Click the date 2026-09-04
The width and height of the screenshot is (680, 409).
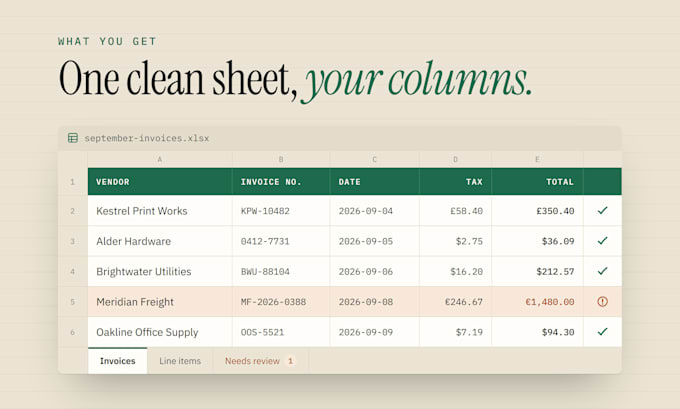coord(366,211)
